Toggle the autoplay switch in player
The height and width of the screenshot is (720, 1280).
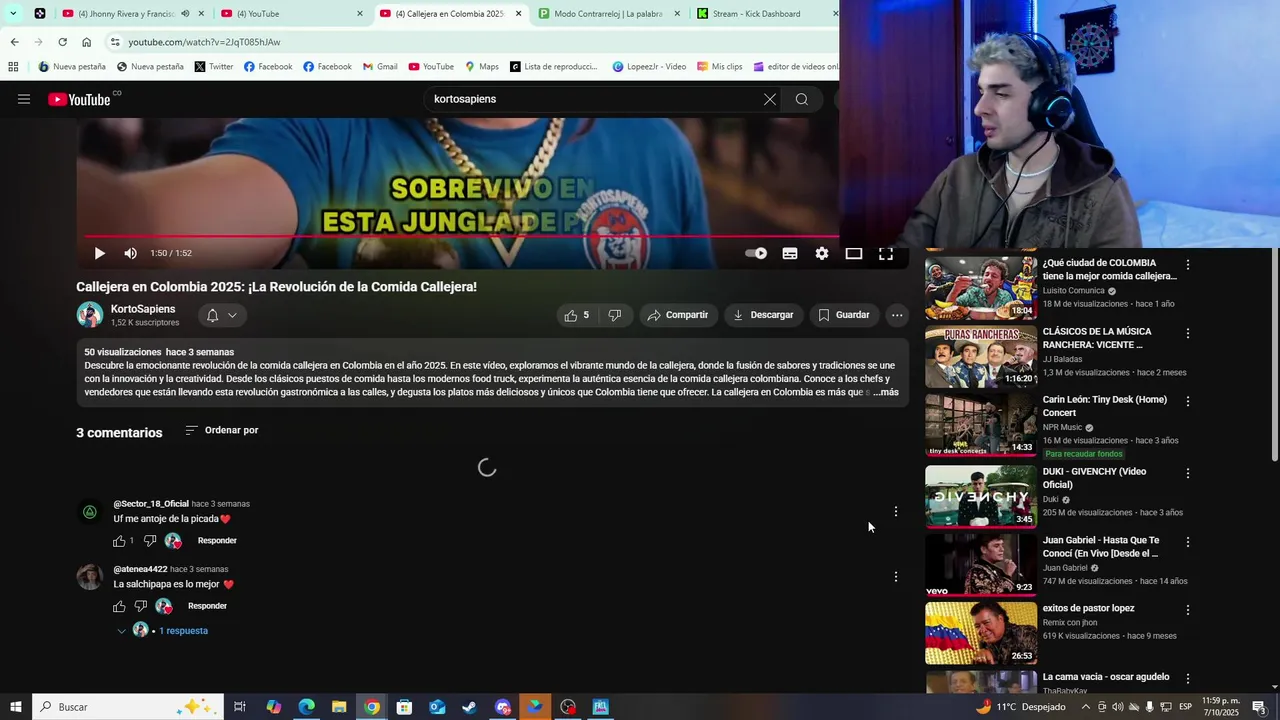[x=757, y=253]
